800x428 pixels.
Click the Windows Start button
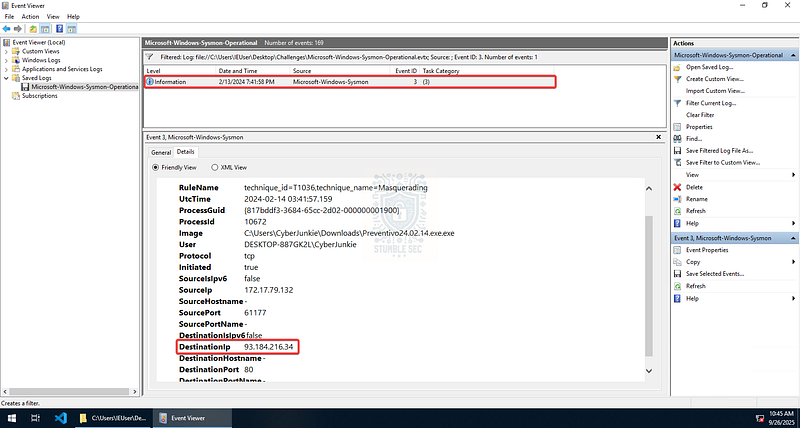point(11,418)
